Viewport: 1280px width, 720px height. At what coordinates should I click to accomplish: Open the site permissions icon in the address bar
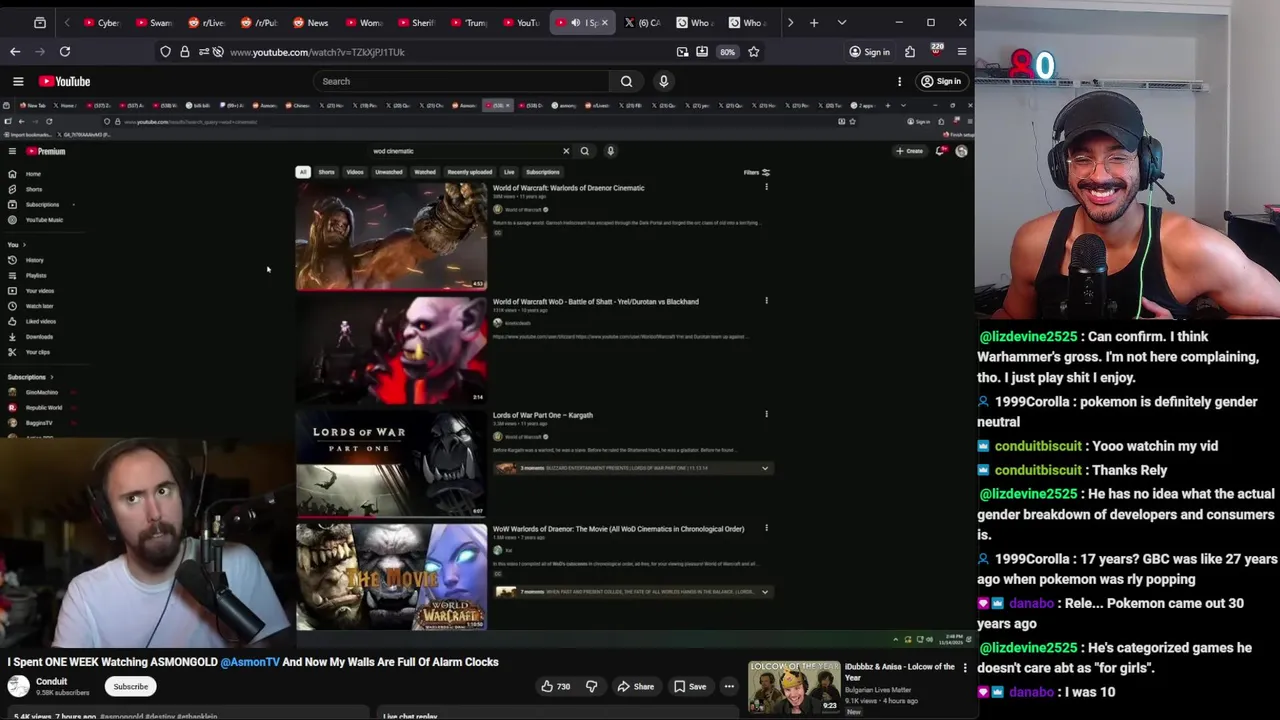(203, 51)
